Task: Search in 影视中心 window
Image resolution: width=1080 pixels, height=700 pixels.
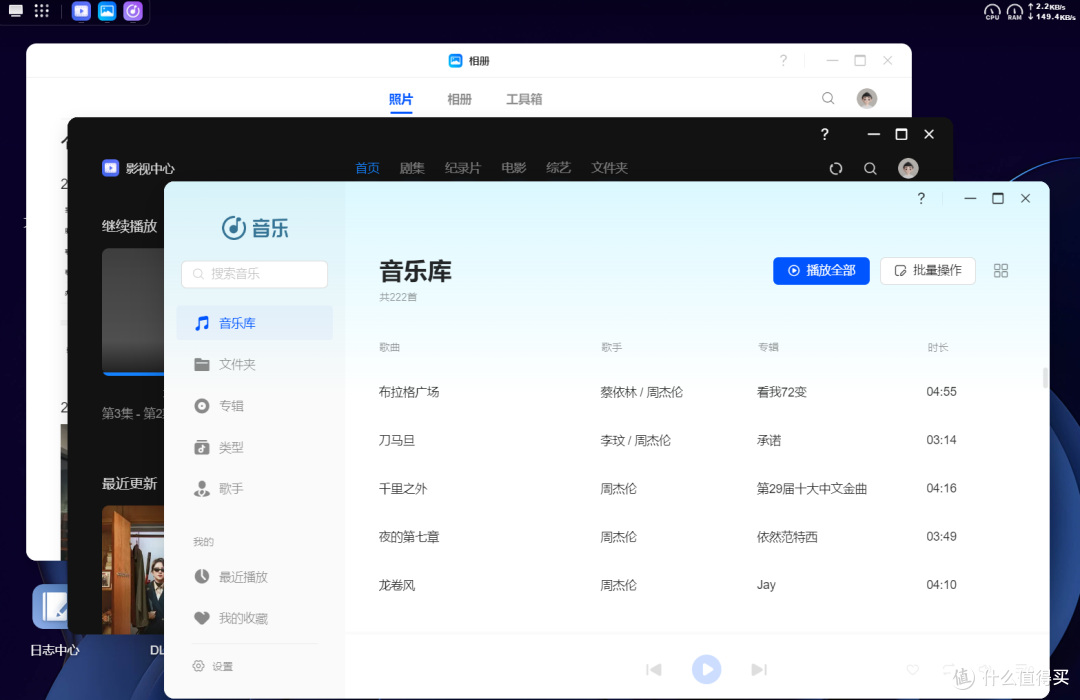Action: tap(870, 168)
